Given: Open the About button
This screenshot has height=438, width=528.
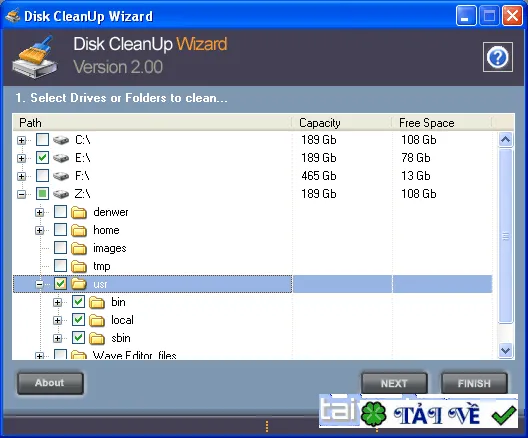Looking at the screenshot, I should [50, 383].
